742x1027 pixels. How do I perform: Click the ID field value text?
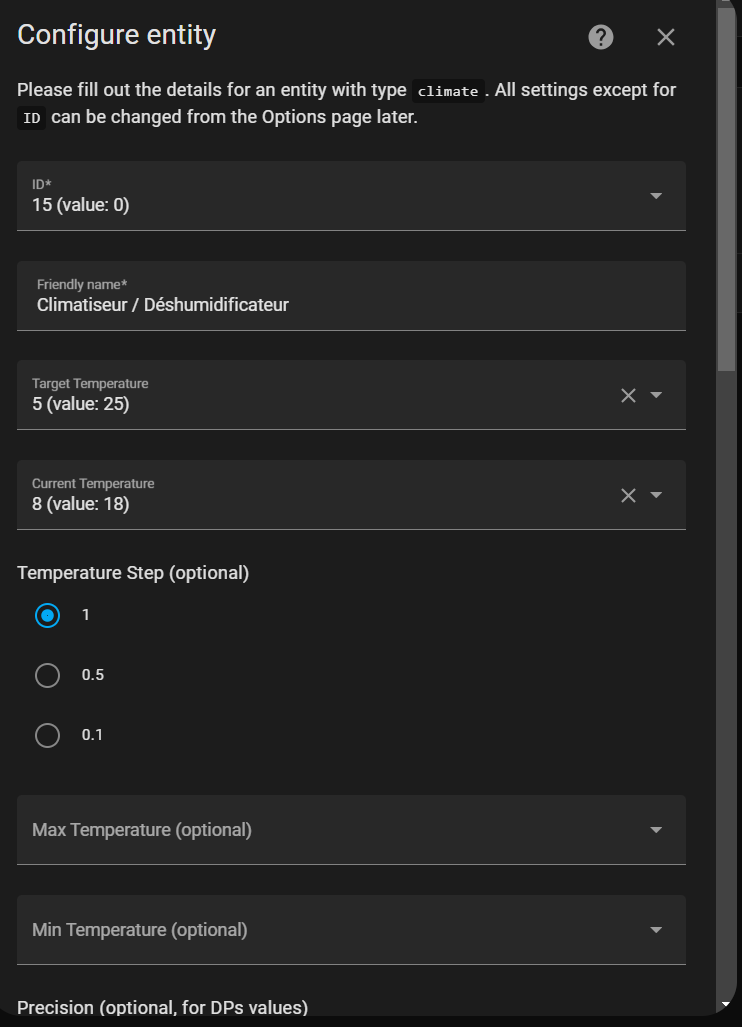pos(81,205)
